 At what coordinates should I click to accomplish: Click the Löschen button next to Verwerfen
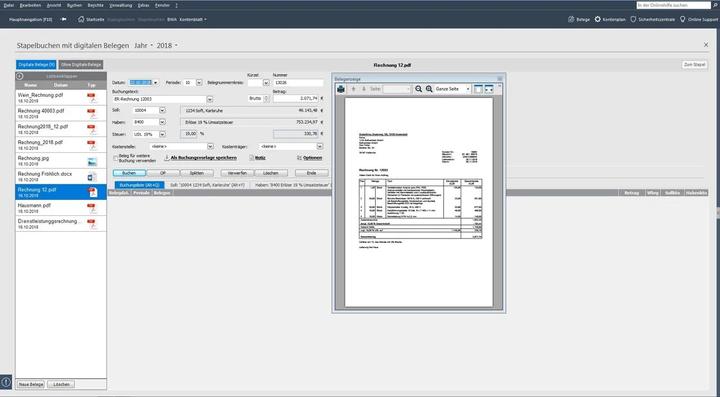click(271, 173)
